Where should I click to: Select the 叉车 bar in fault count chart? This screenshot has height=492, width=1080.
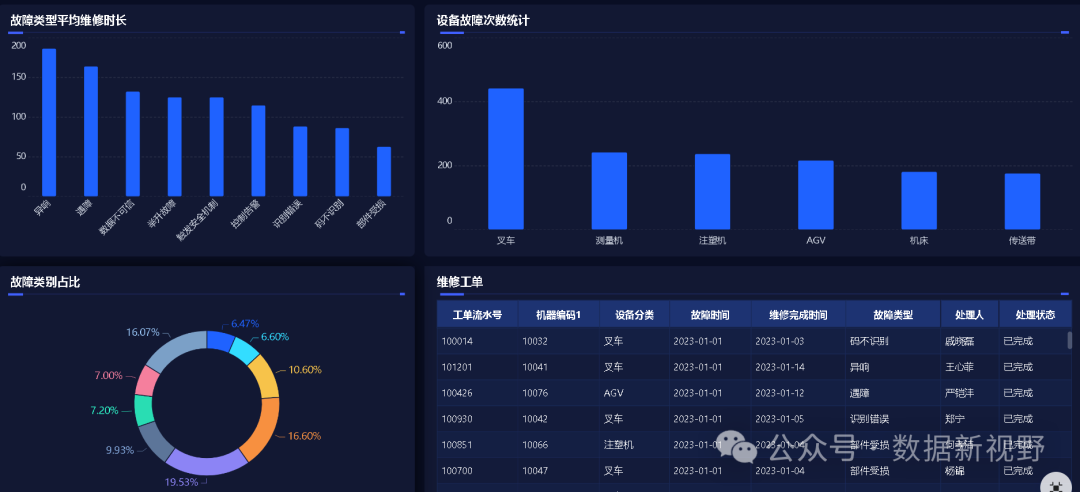506,158
